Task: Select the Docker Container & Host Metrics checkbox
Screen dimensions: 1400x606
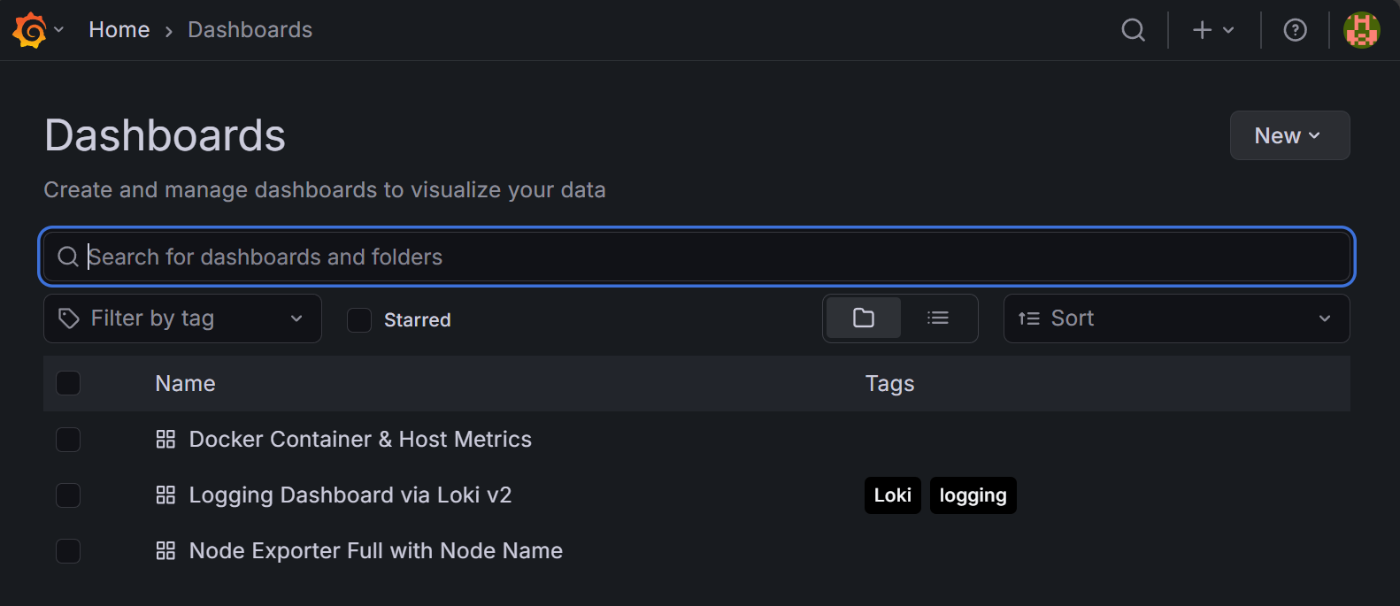Action: coord(68,439)
